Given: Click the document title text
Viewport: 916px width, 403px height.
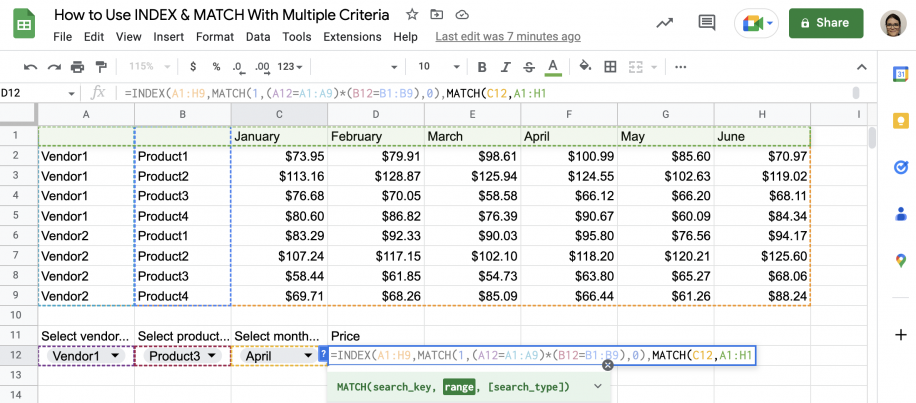Looking at the screenshot, I should click(x=221, y=15).
